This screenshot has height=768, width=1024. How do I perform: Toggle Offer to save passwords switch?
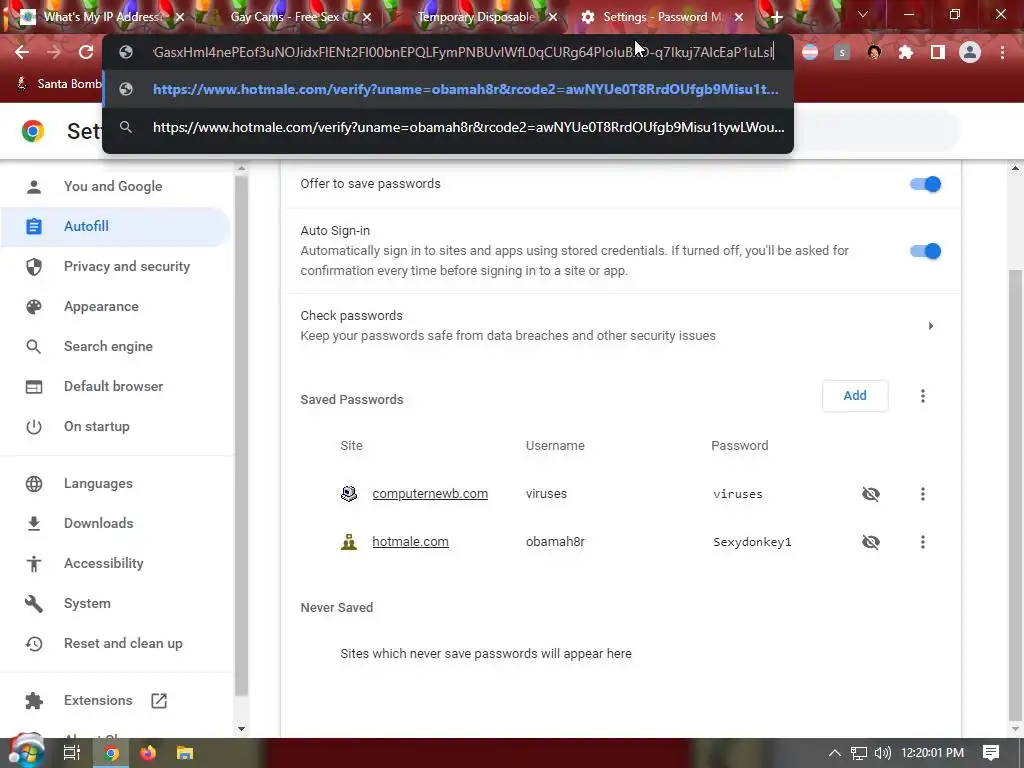click(x=925, y=184)
